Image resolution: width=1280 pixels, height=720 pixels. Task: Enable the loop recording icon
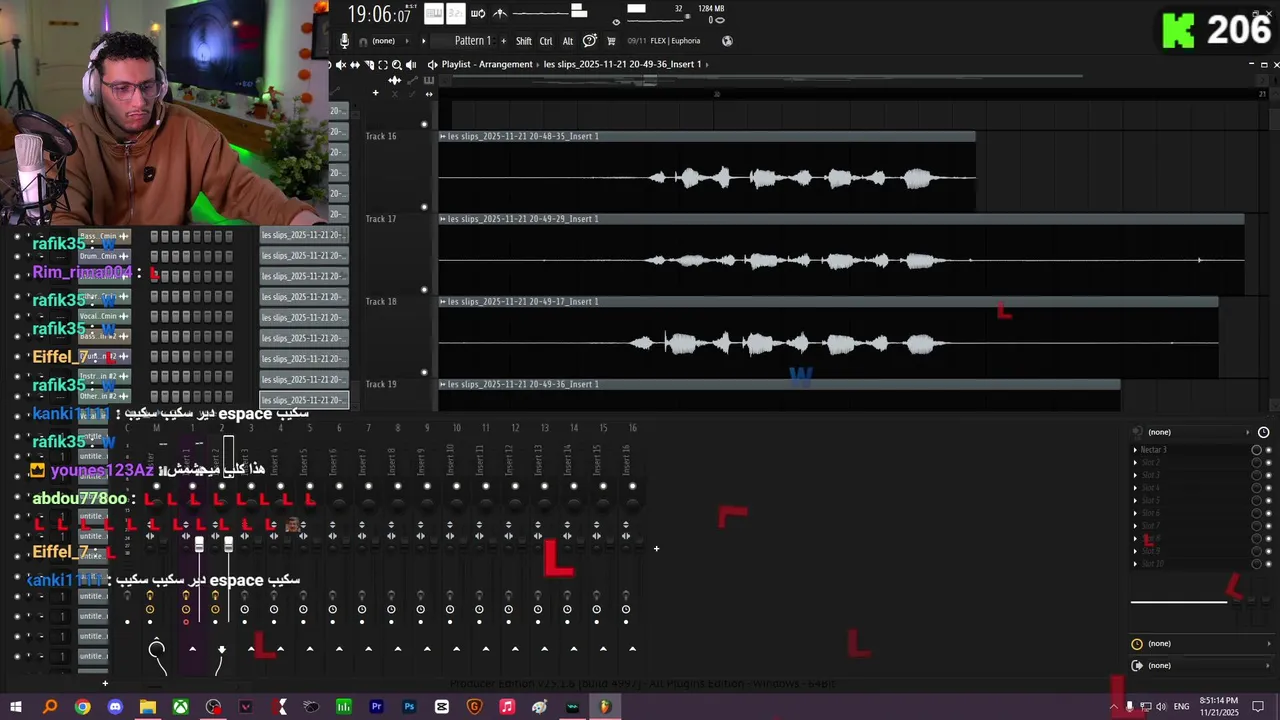478,13
